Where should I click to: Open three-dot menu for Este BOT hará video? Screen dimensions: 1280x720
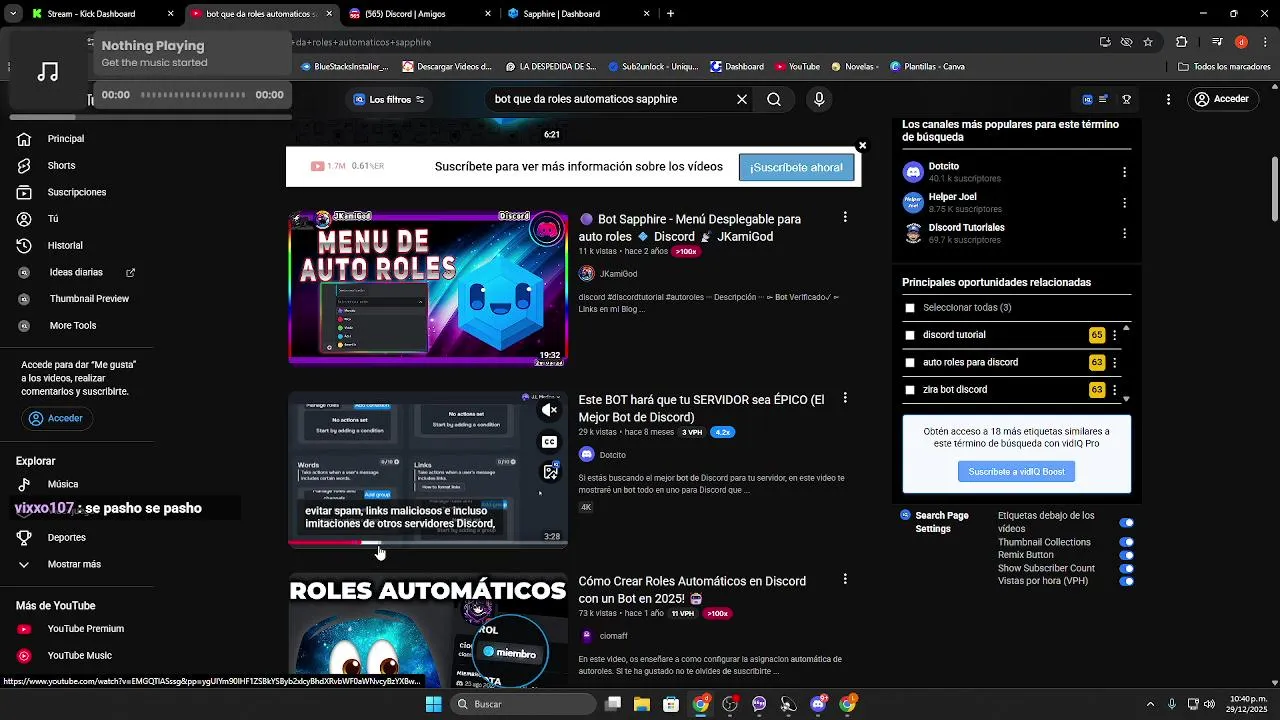[845, 398]
